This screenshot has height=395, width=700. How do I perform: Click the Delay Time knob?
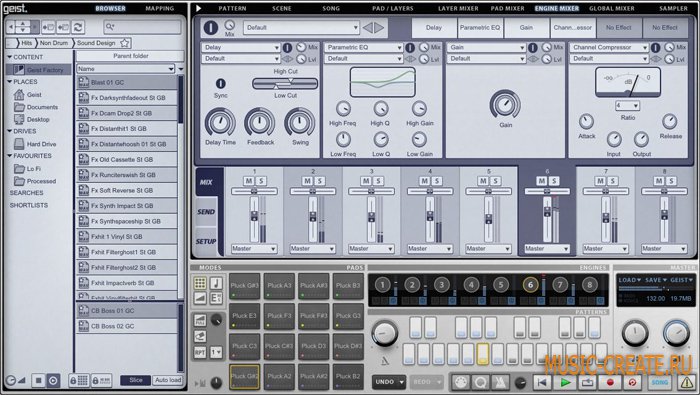click(x=220, y=122)
